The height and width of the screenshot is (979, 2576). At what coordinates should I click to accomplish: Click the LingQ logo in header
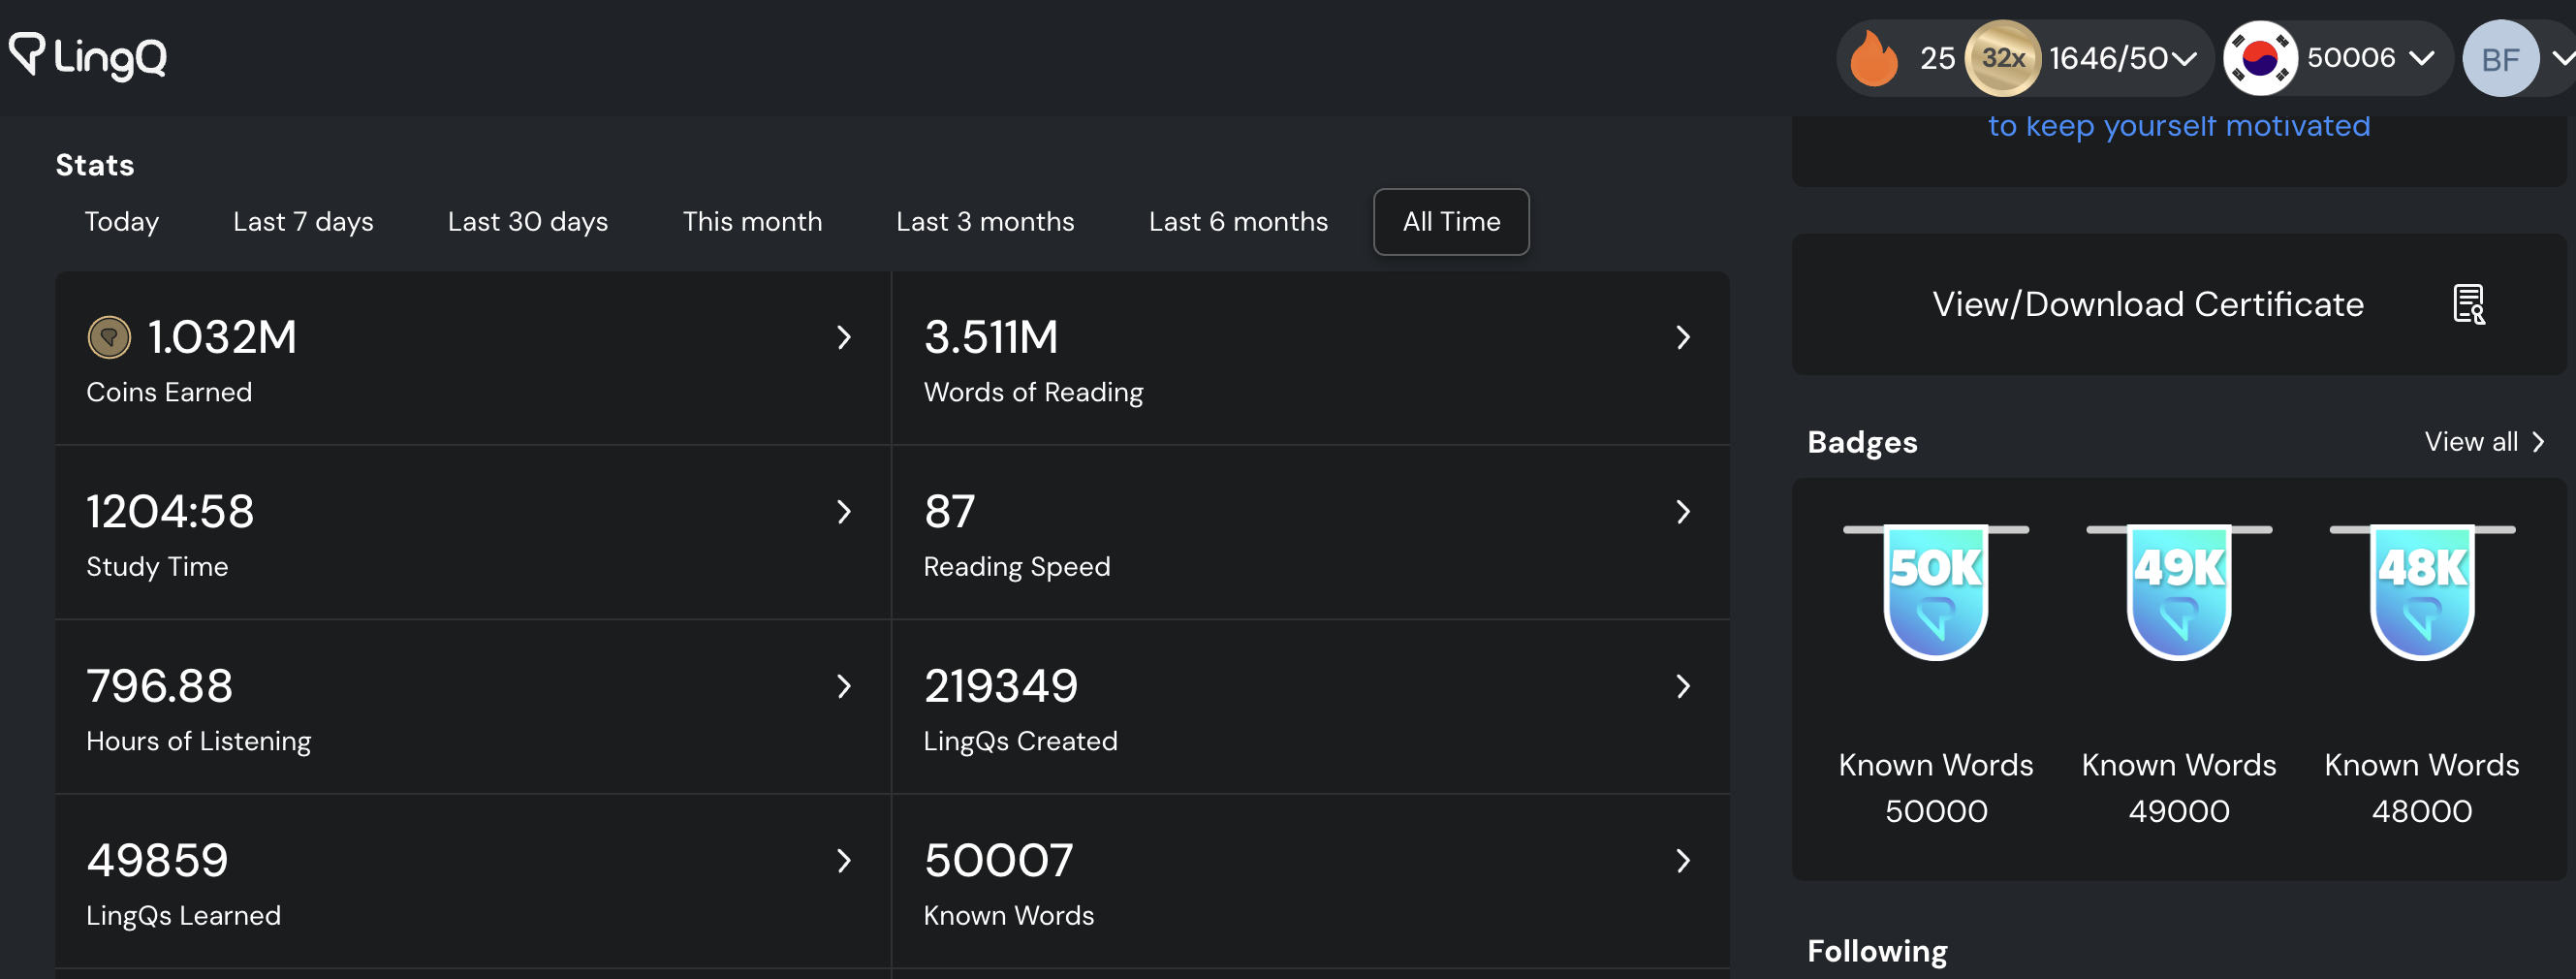(x=88, y=56)
